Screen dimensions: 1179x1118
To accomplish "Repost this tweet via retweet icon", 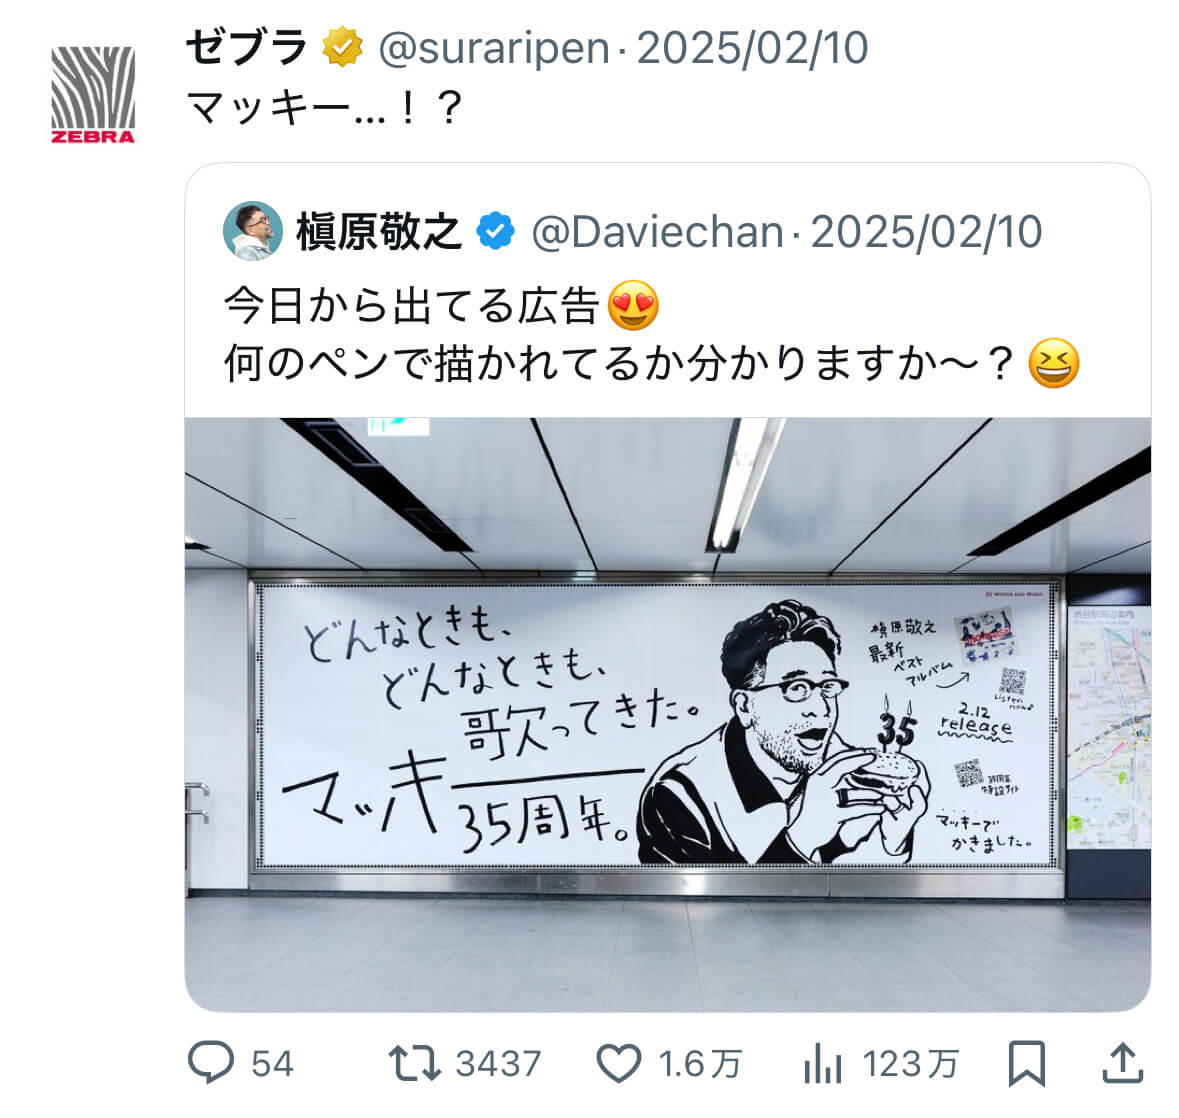I will click(414, 1063).
